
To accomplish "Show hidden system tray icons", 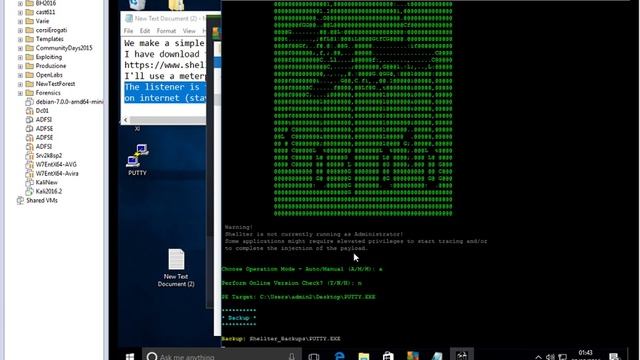I will 538,357.
